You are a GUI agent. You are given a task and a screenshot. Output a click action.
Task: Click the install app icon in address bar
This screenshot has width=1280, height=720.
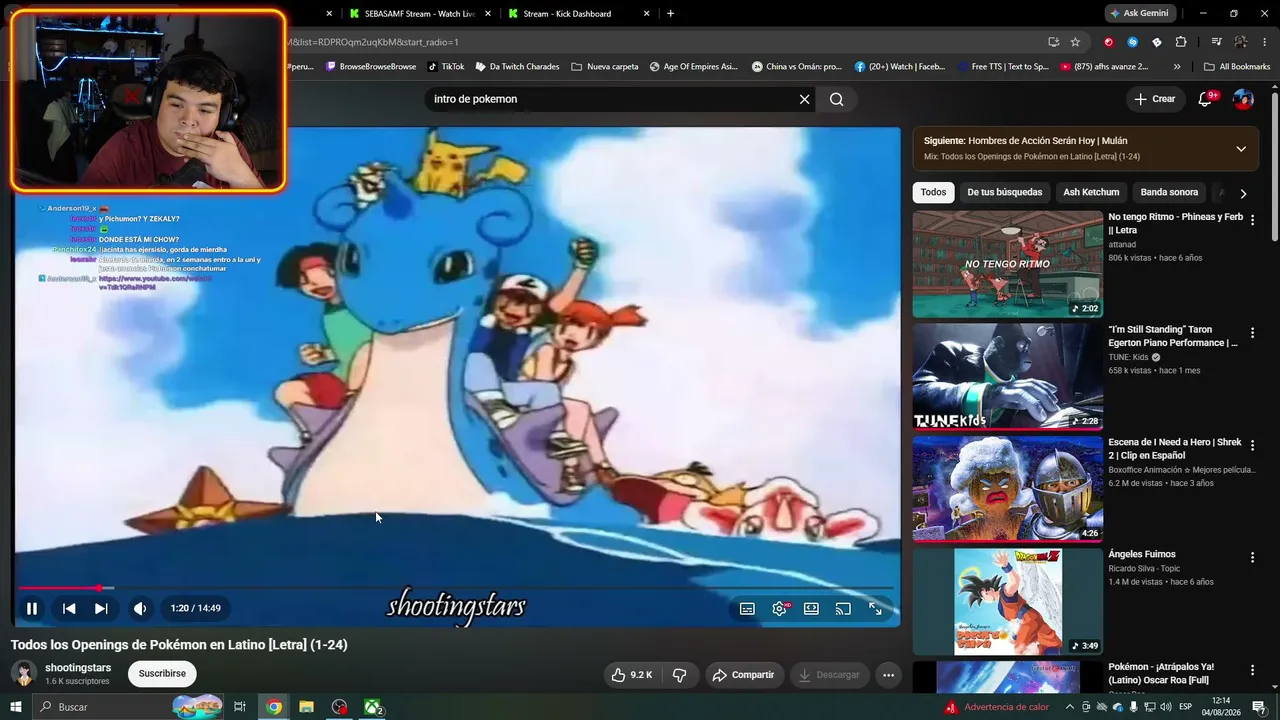[x=1053, y=42]
